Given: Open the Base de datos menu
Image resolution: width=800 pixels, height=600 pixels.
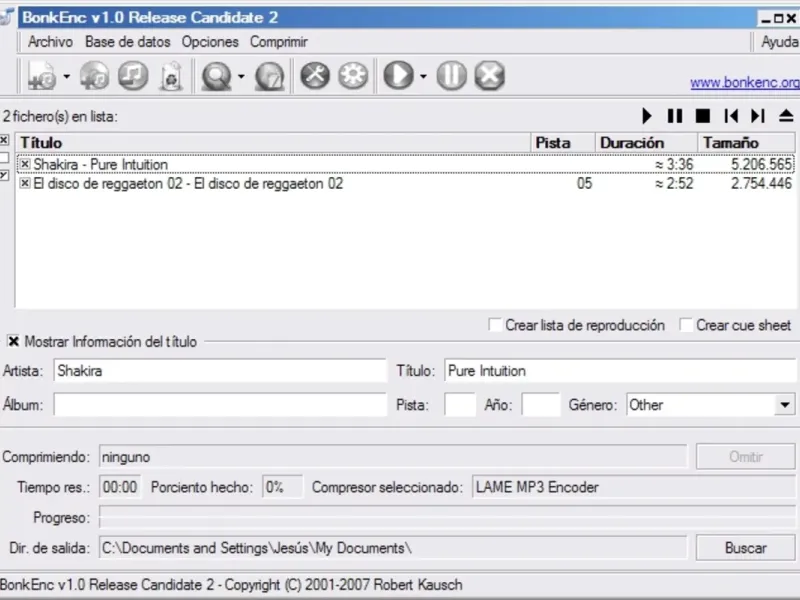Looking at the screenshot, I should click(x=128, y=42).
